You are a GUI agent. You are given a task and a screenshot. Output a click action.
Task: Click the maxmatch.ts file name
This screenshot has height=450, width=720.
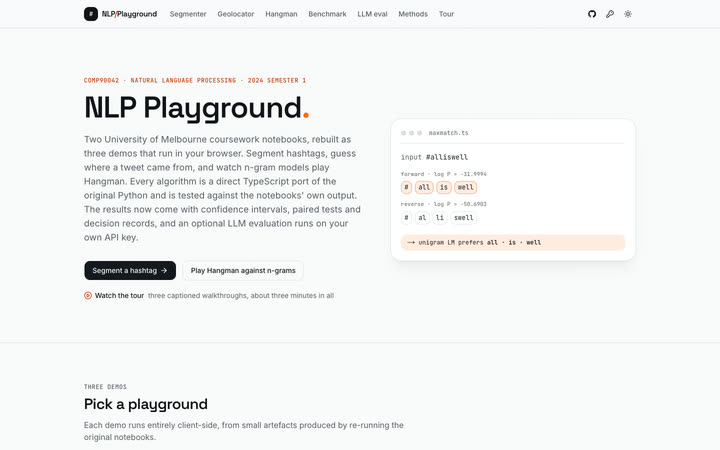(449, 133)
